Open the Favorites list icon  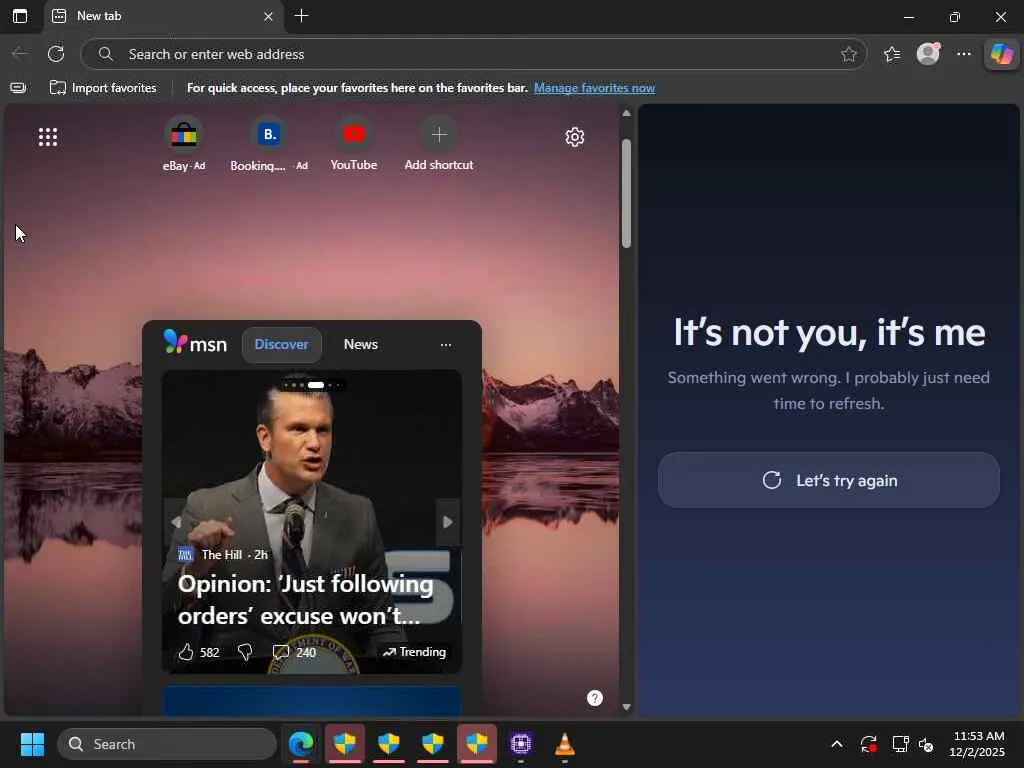click(x=891, y=54)
